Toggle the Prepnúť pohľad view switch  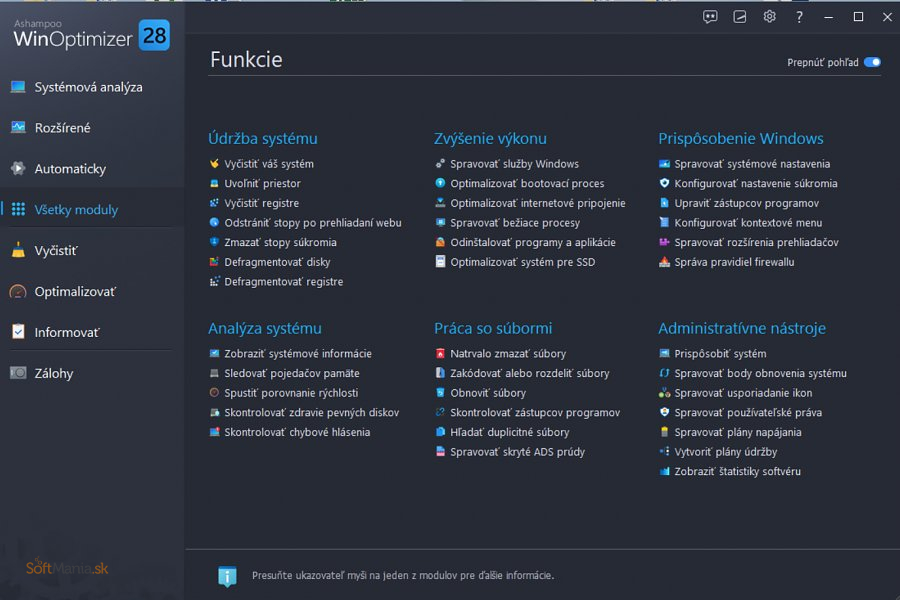(x=872, y=62)
